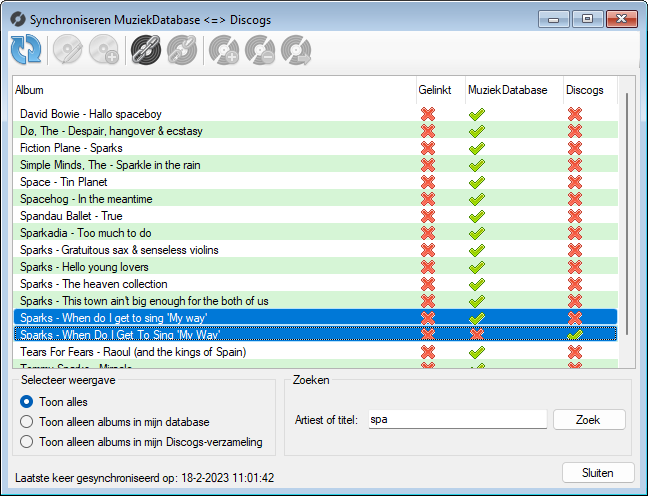Select lowercase Sparks - When do I get to sing 'My way'
This screenshot has width=648, height=496.
[316, 317]
